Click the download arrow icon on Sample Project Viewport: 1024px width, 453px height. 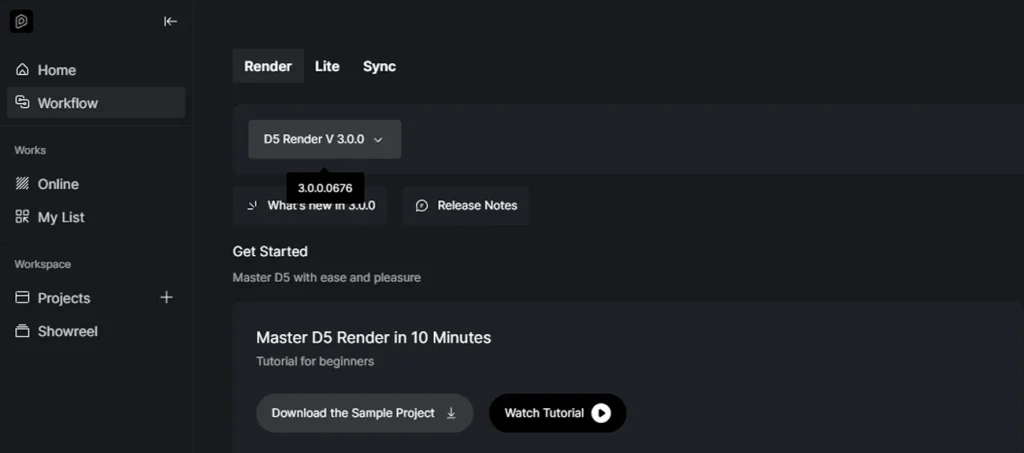[451, 413]
